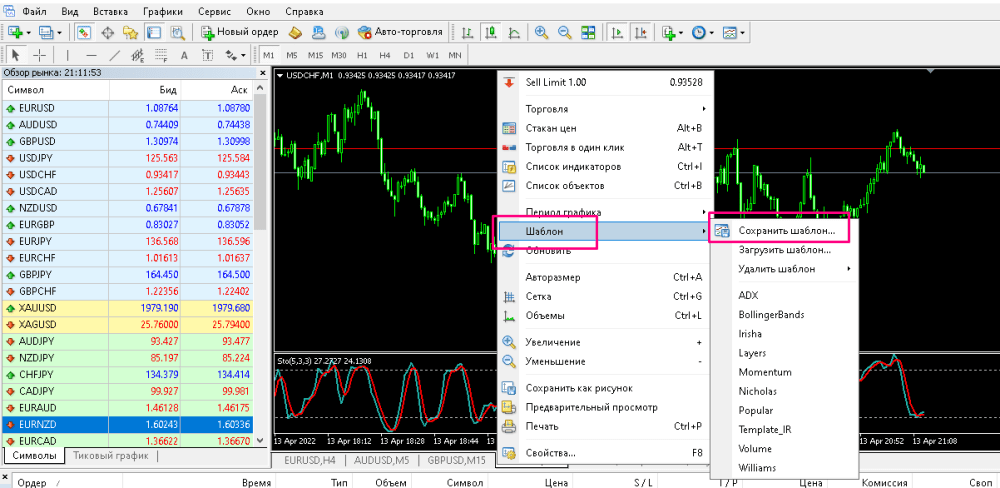Click the Авто-торговля button

click(x=401, y=32)
